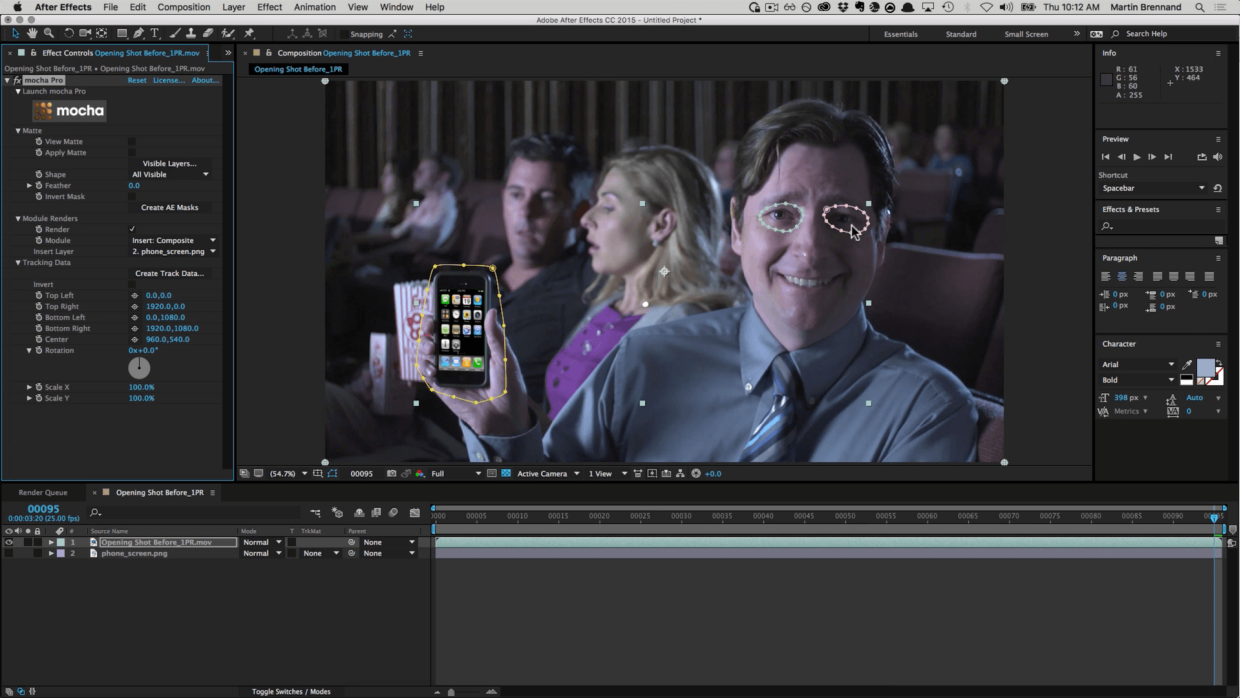Screen dimensions: 1240x698
Task: Switch to the Render Queue tab
Action: (43, 492)
